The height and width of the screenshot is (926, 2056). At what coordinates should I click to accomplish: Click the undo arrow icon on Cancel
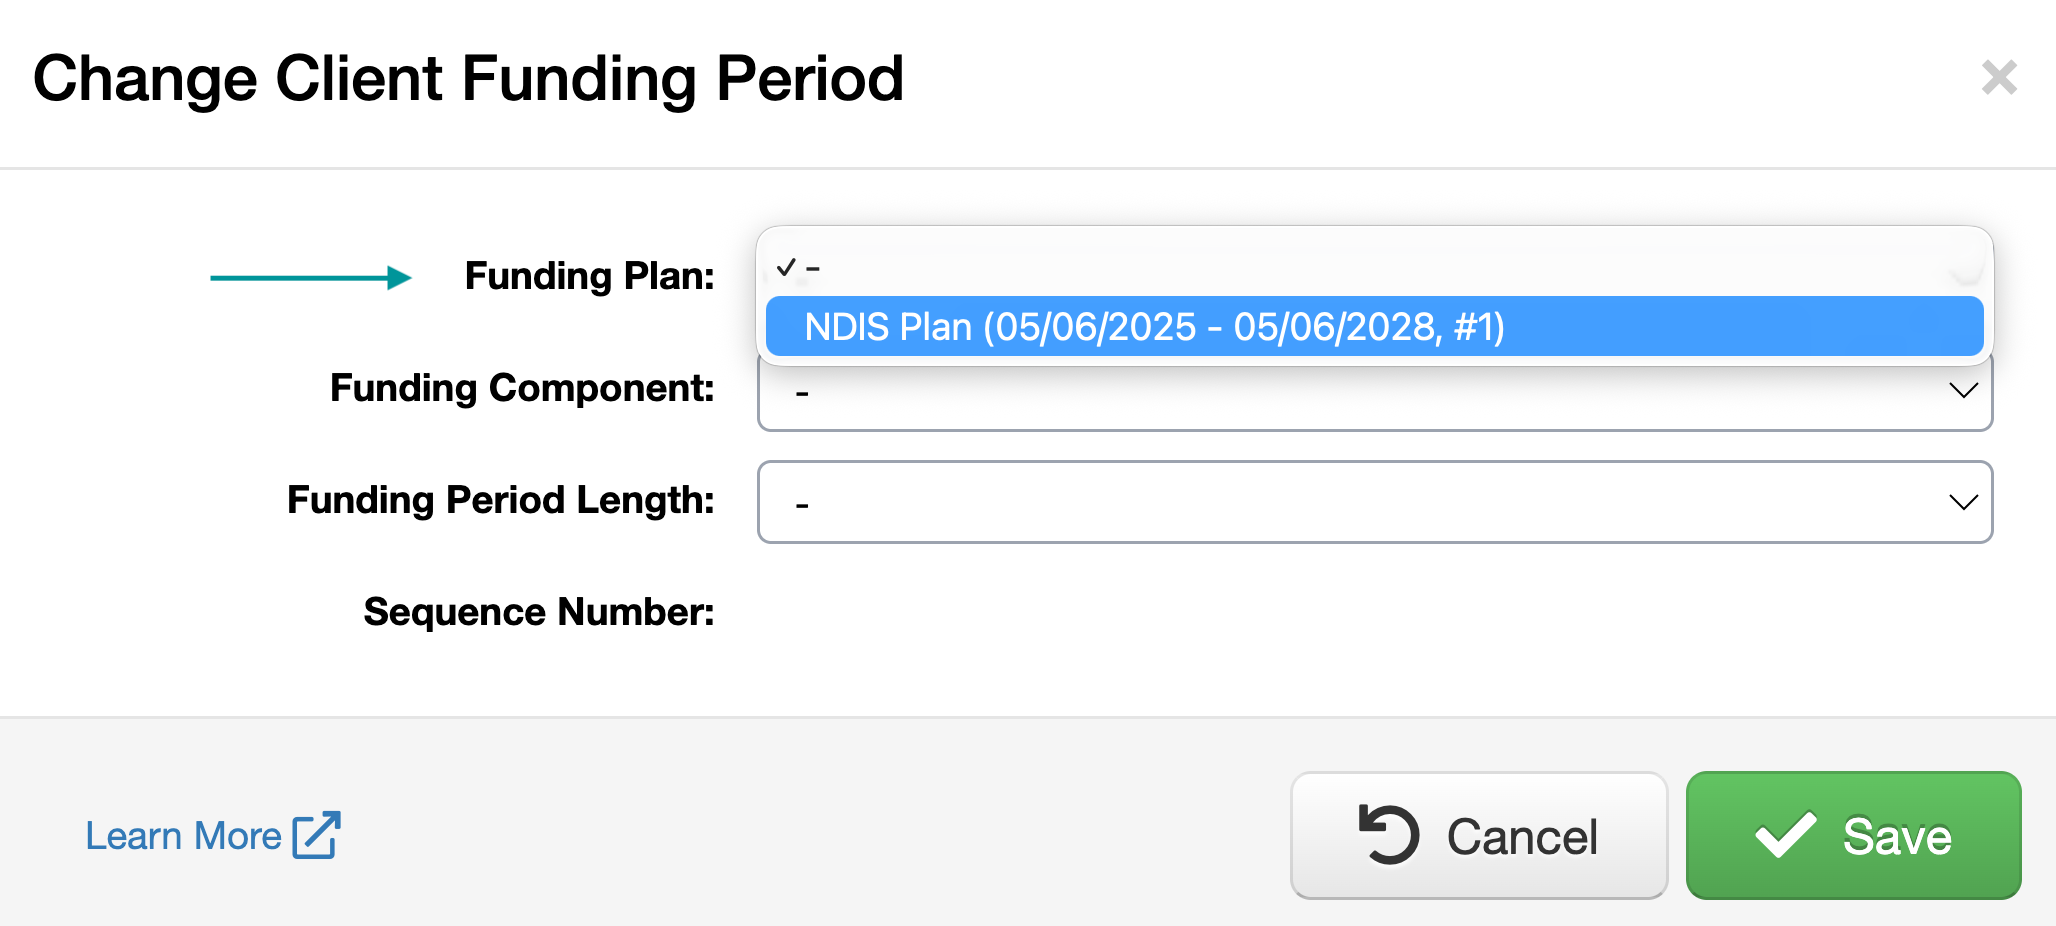pyautogui.click(x=1388, y=834)
